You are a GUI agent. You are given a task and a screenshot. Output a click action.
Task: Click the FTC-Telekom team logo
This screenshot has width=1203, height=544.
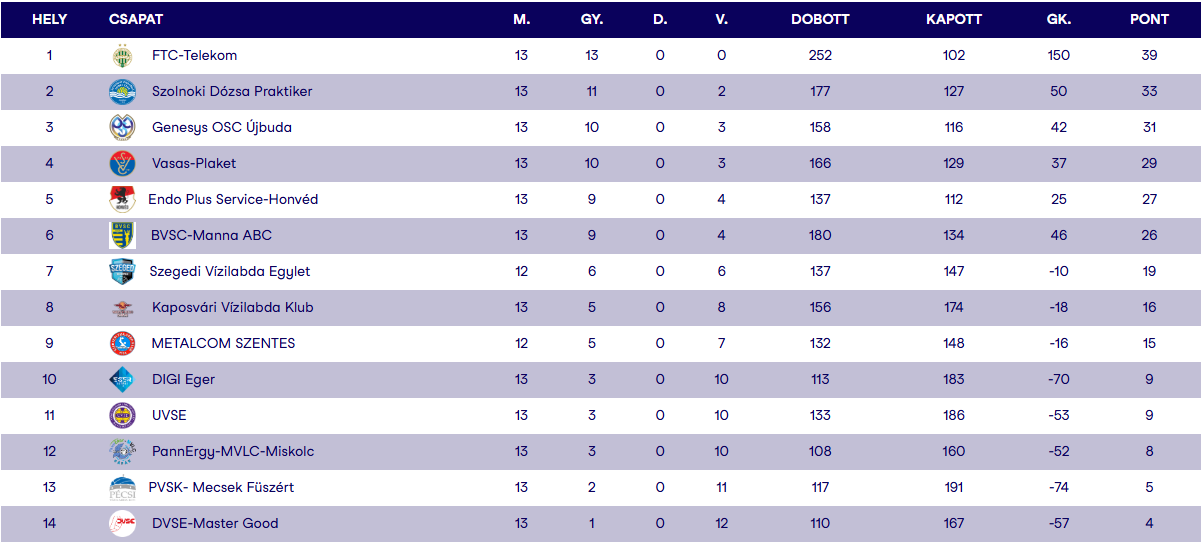coord(122,56)
